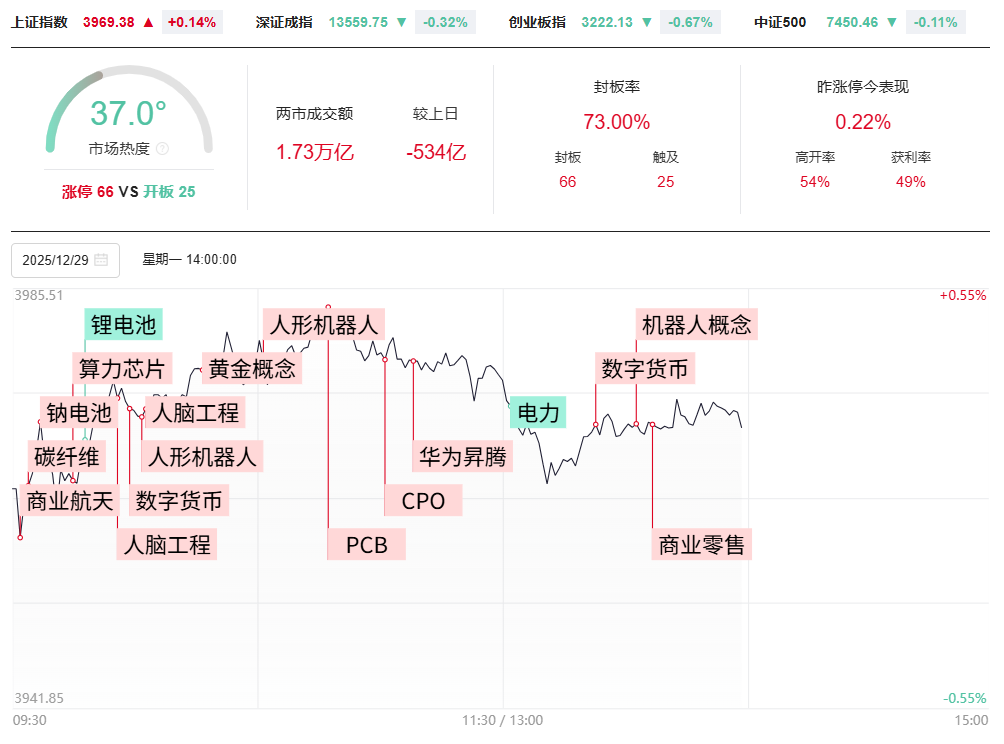Click the 封板率 73.00% value
Screen dimensions: 1004x744
click(x=616, y=122)
